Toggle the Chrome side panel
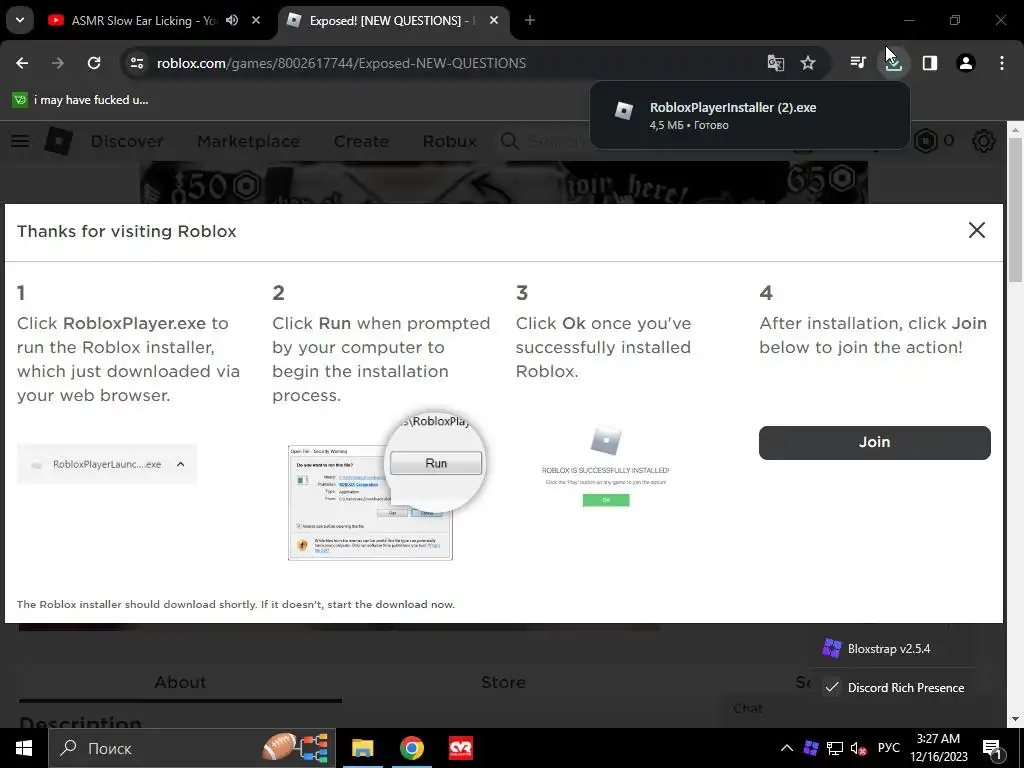 (x=929, y=63)
